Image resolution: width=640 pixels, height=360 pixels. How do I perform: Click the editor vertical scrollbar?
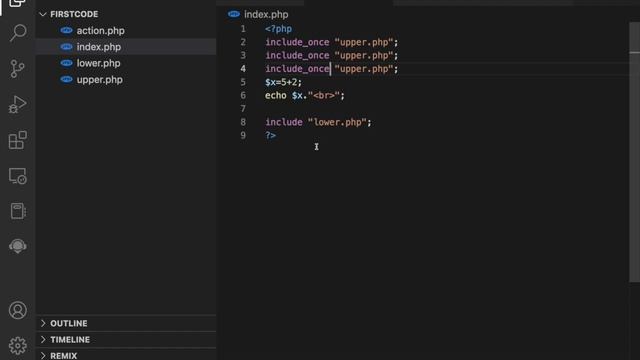click(634, 152)
